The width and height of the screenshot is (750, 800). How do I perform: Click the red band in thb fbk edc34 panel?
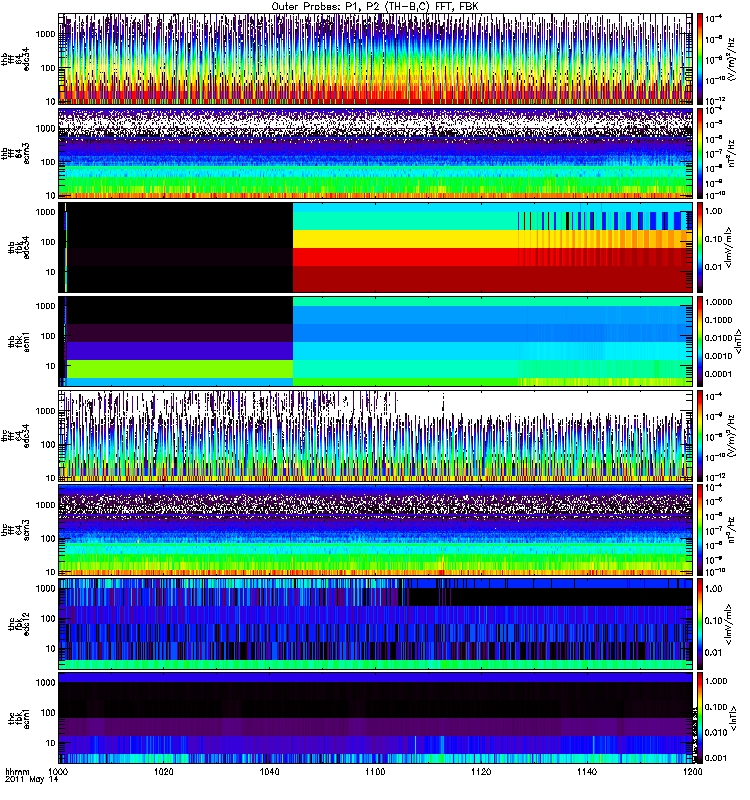click(x=400, y=257)
